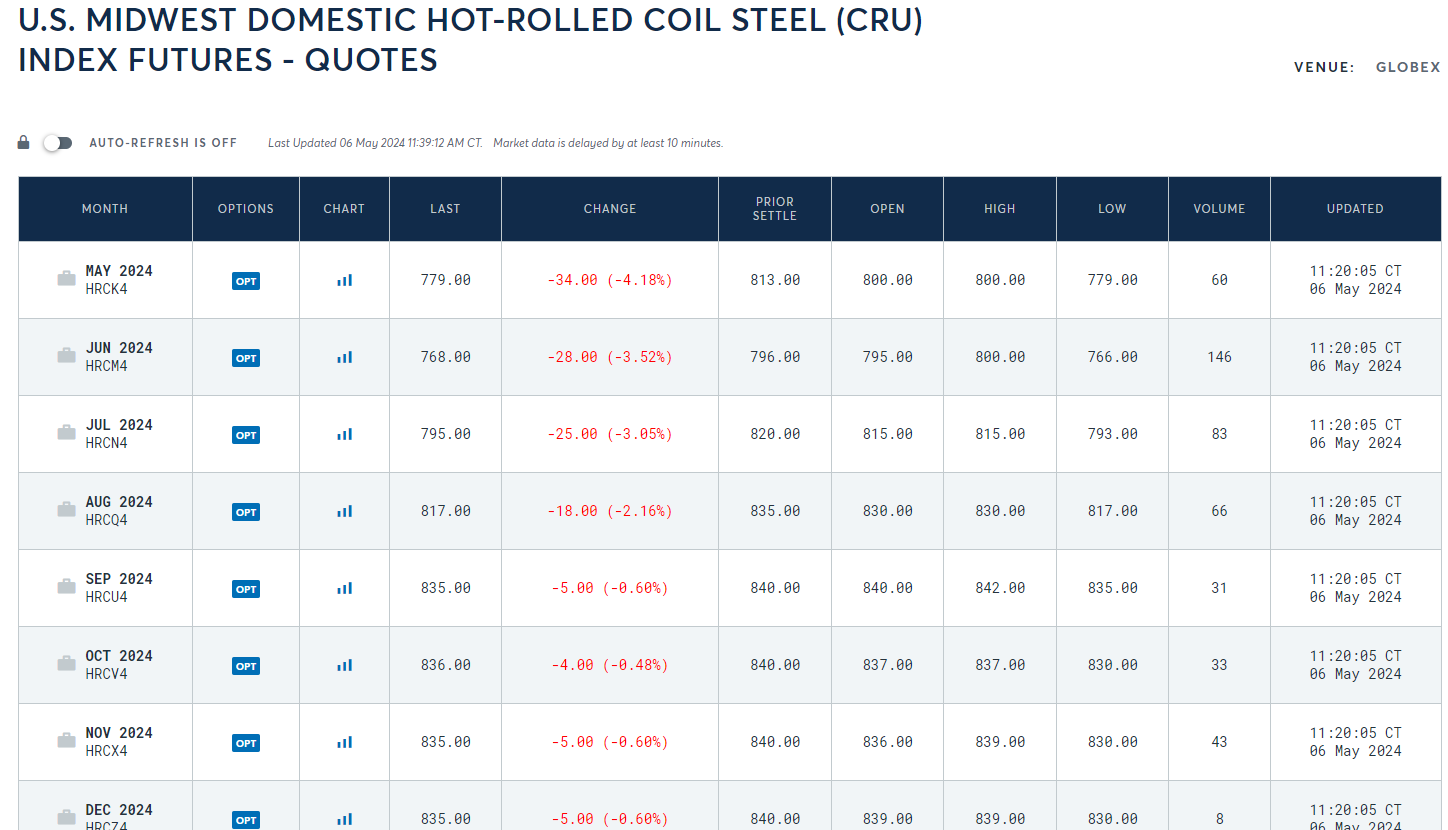The width and height of the screenshot is (1448, 830).
Task: Click the AUG 2024 contract month
Action: click(x=119, y=502)
